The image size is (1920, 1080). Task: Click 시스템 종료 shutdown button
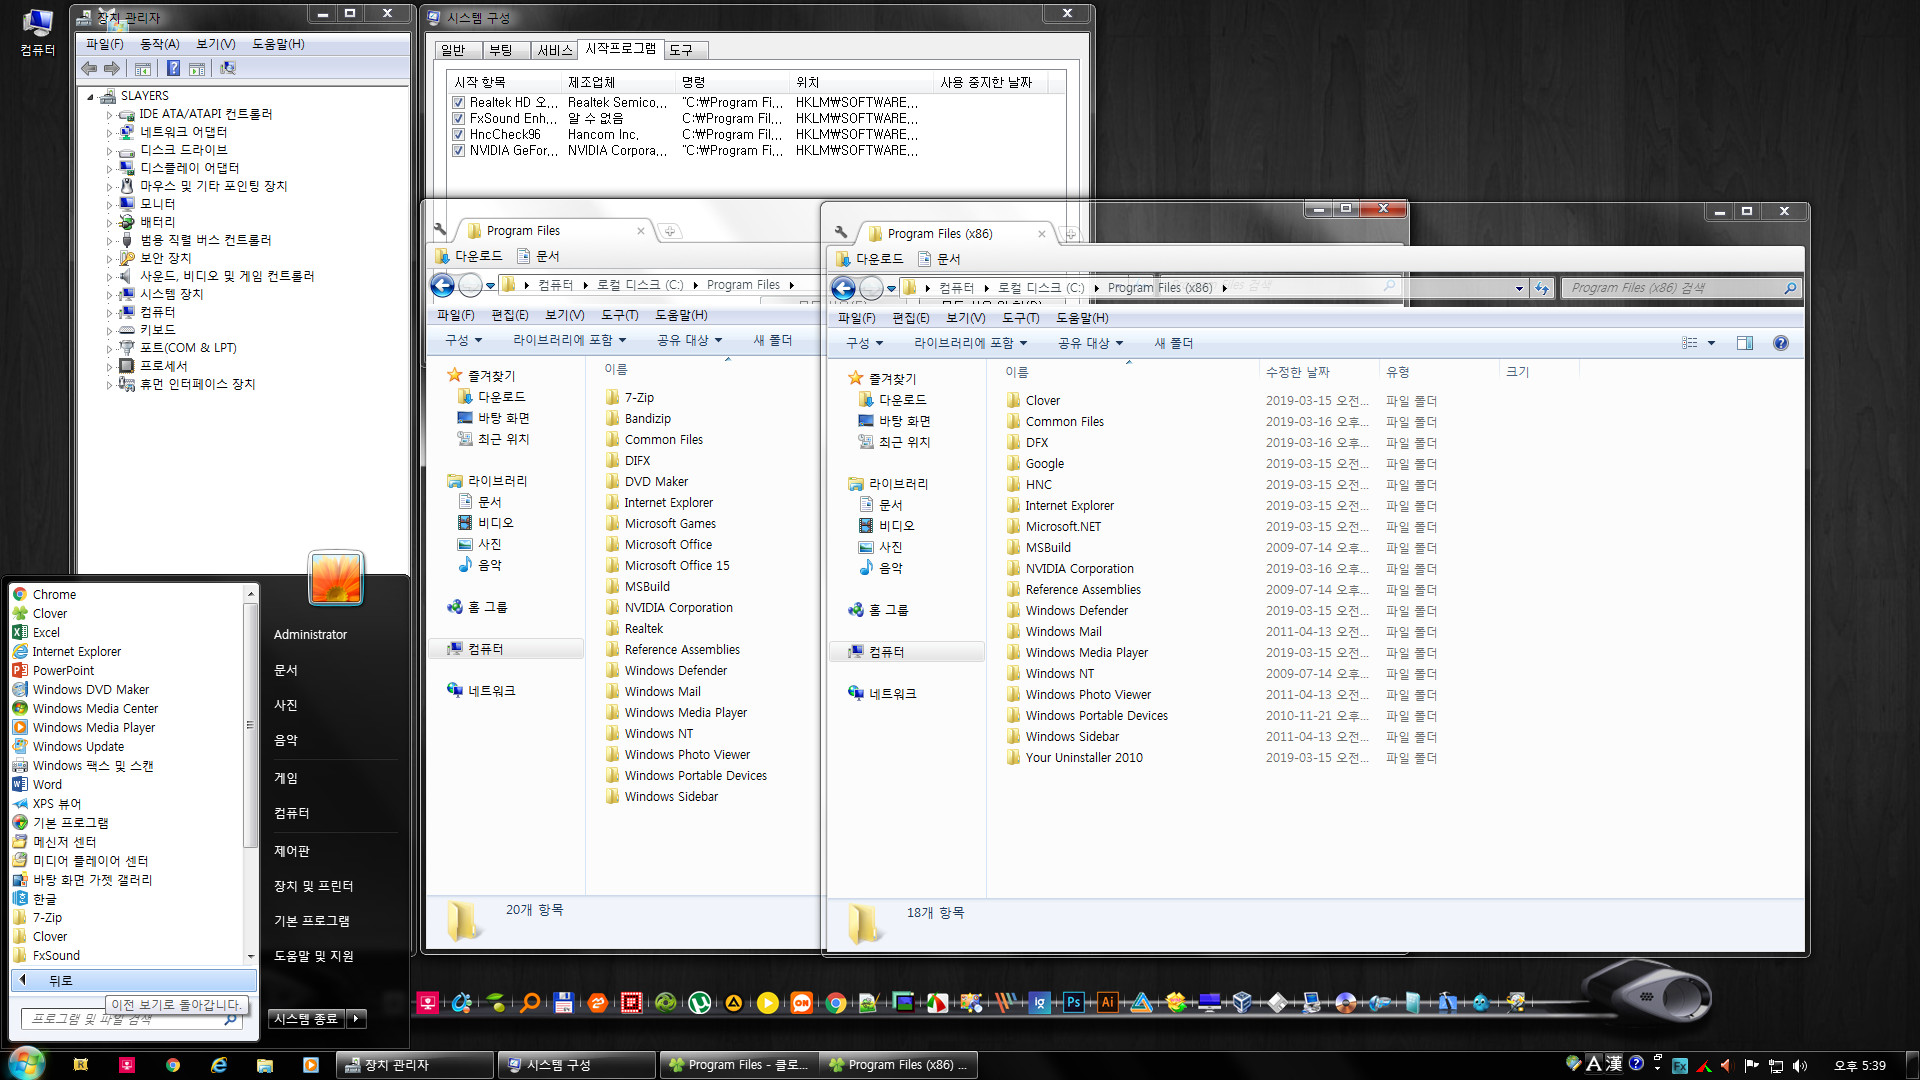(x=306, y=1018)
